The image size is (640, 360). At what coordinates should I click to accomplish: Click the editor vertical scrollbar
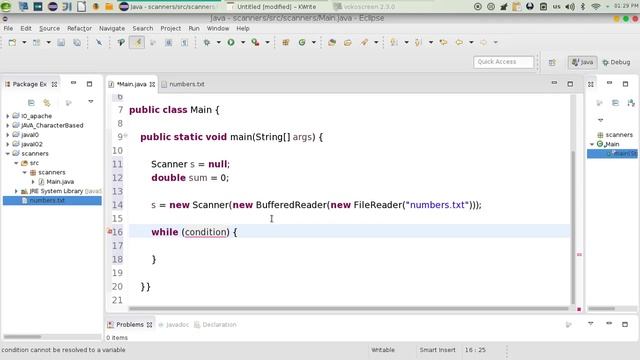(x=573, y=227)
